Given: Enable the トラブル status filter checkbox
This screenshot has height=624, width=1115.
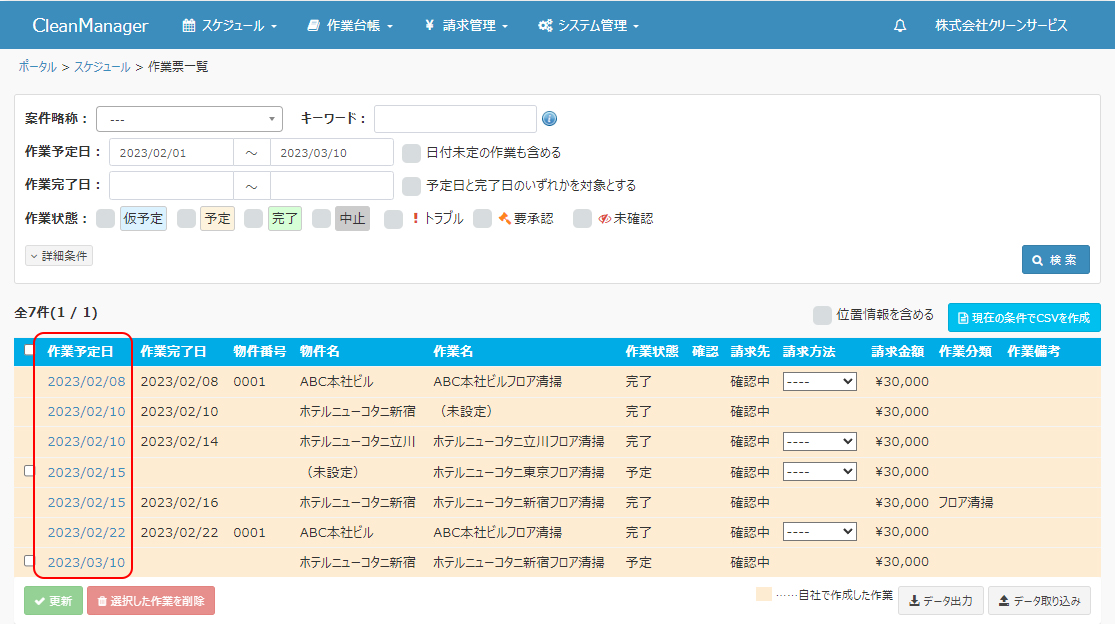Looking at the screenshot, I should click(393, 219).
